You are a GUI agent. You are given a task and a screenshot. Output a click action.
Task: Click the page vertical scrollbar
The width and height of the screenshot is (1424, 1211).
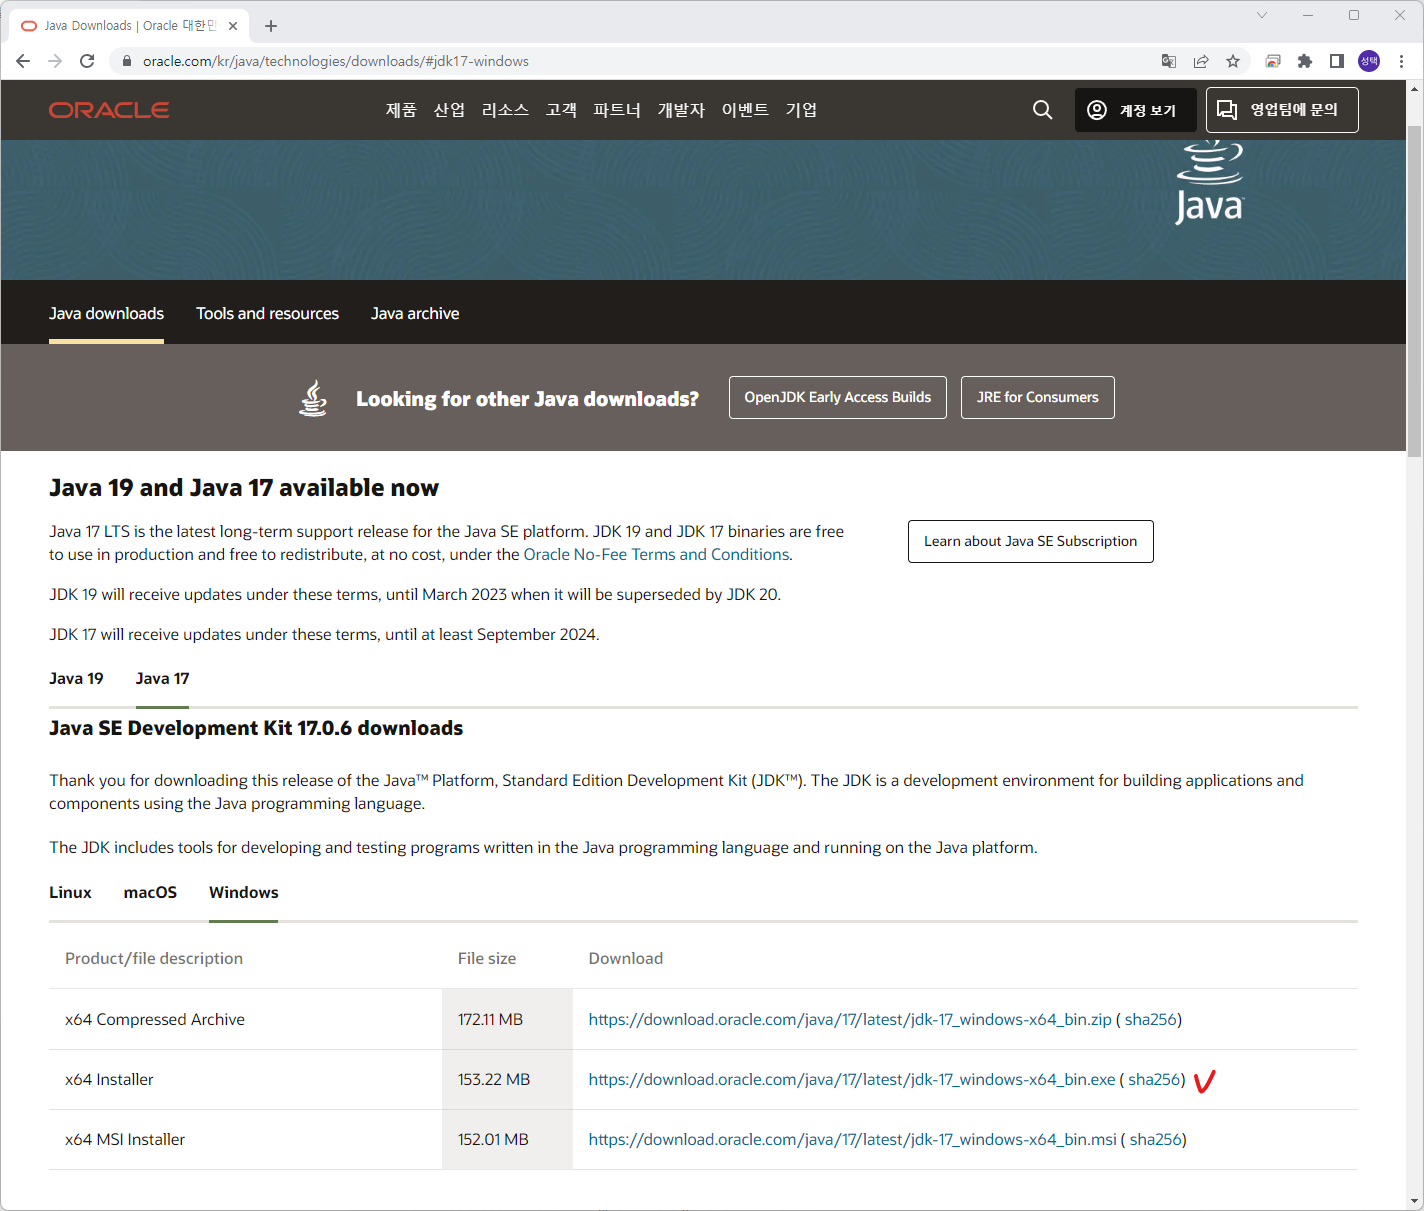(x=1414, y=290)
